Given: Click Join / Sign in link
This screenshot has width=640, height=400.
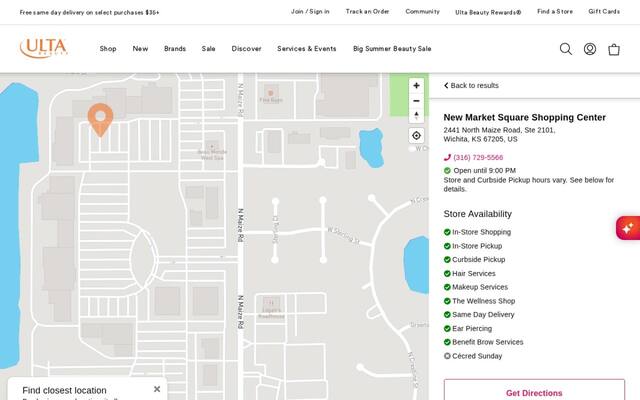Looking at the screenshot, I should [x=310, y=12].
